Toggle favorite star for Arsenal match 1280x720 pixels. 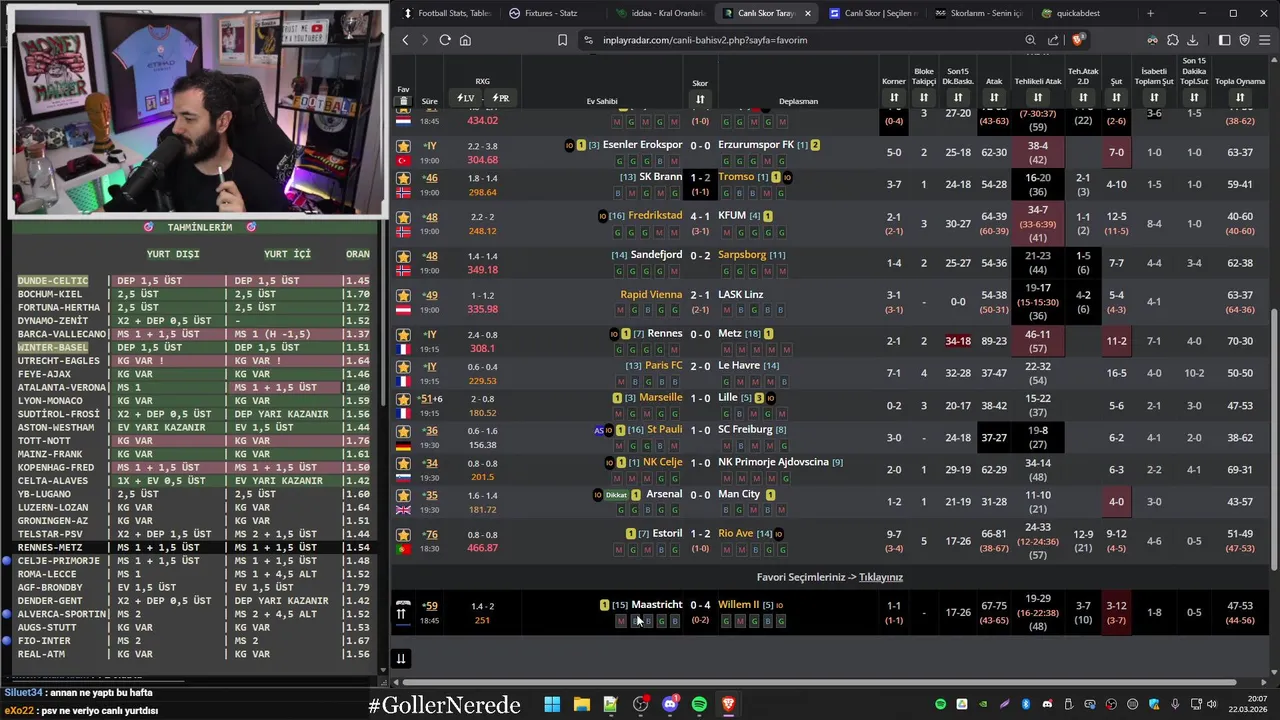[x=403, y=495]
